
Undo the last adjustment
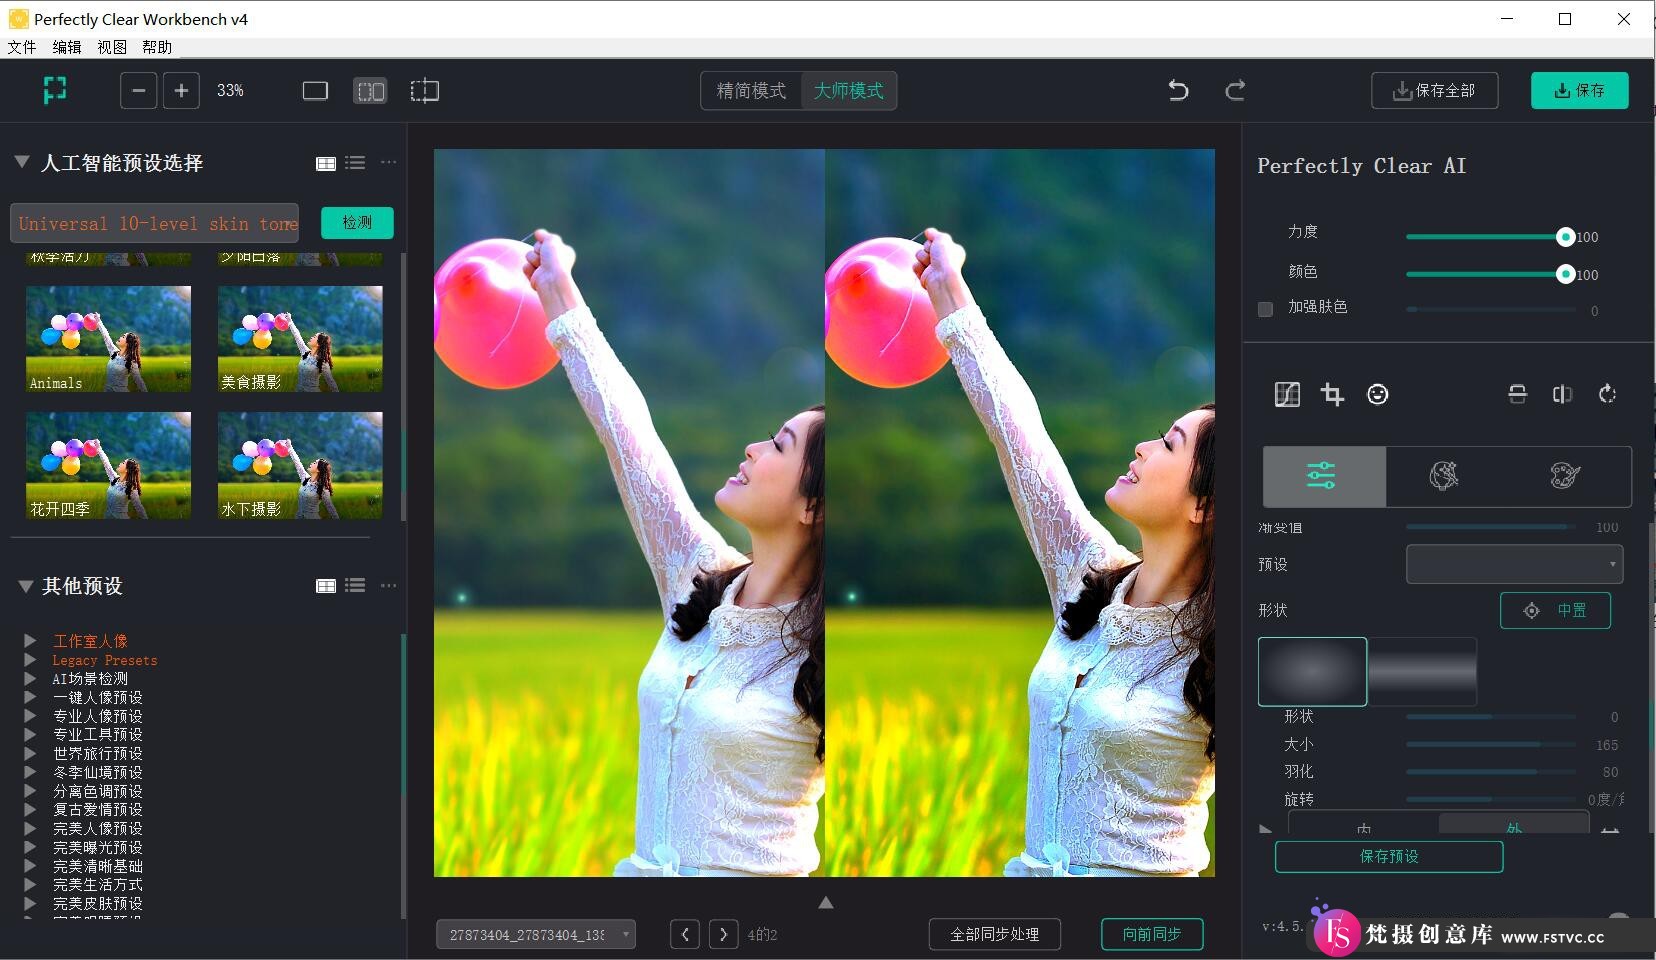[x=1178, y=91]
